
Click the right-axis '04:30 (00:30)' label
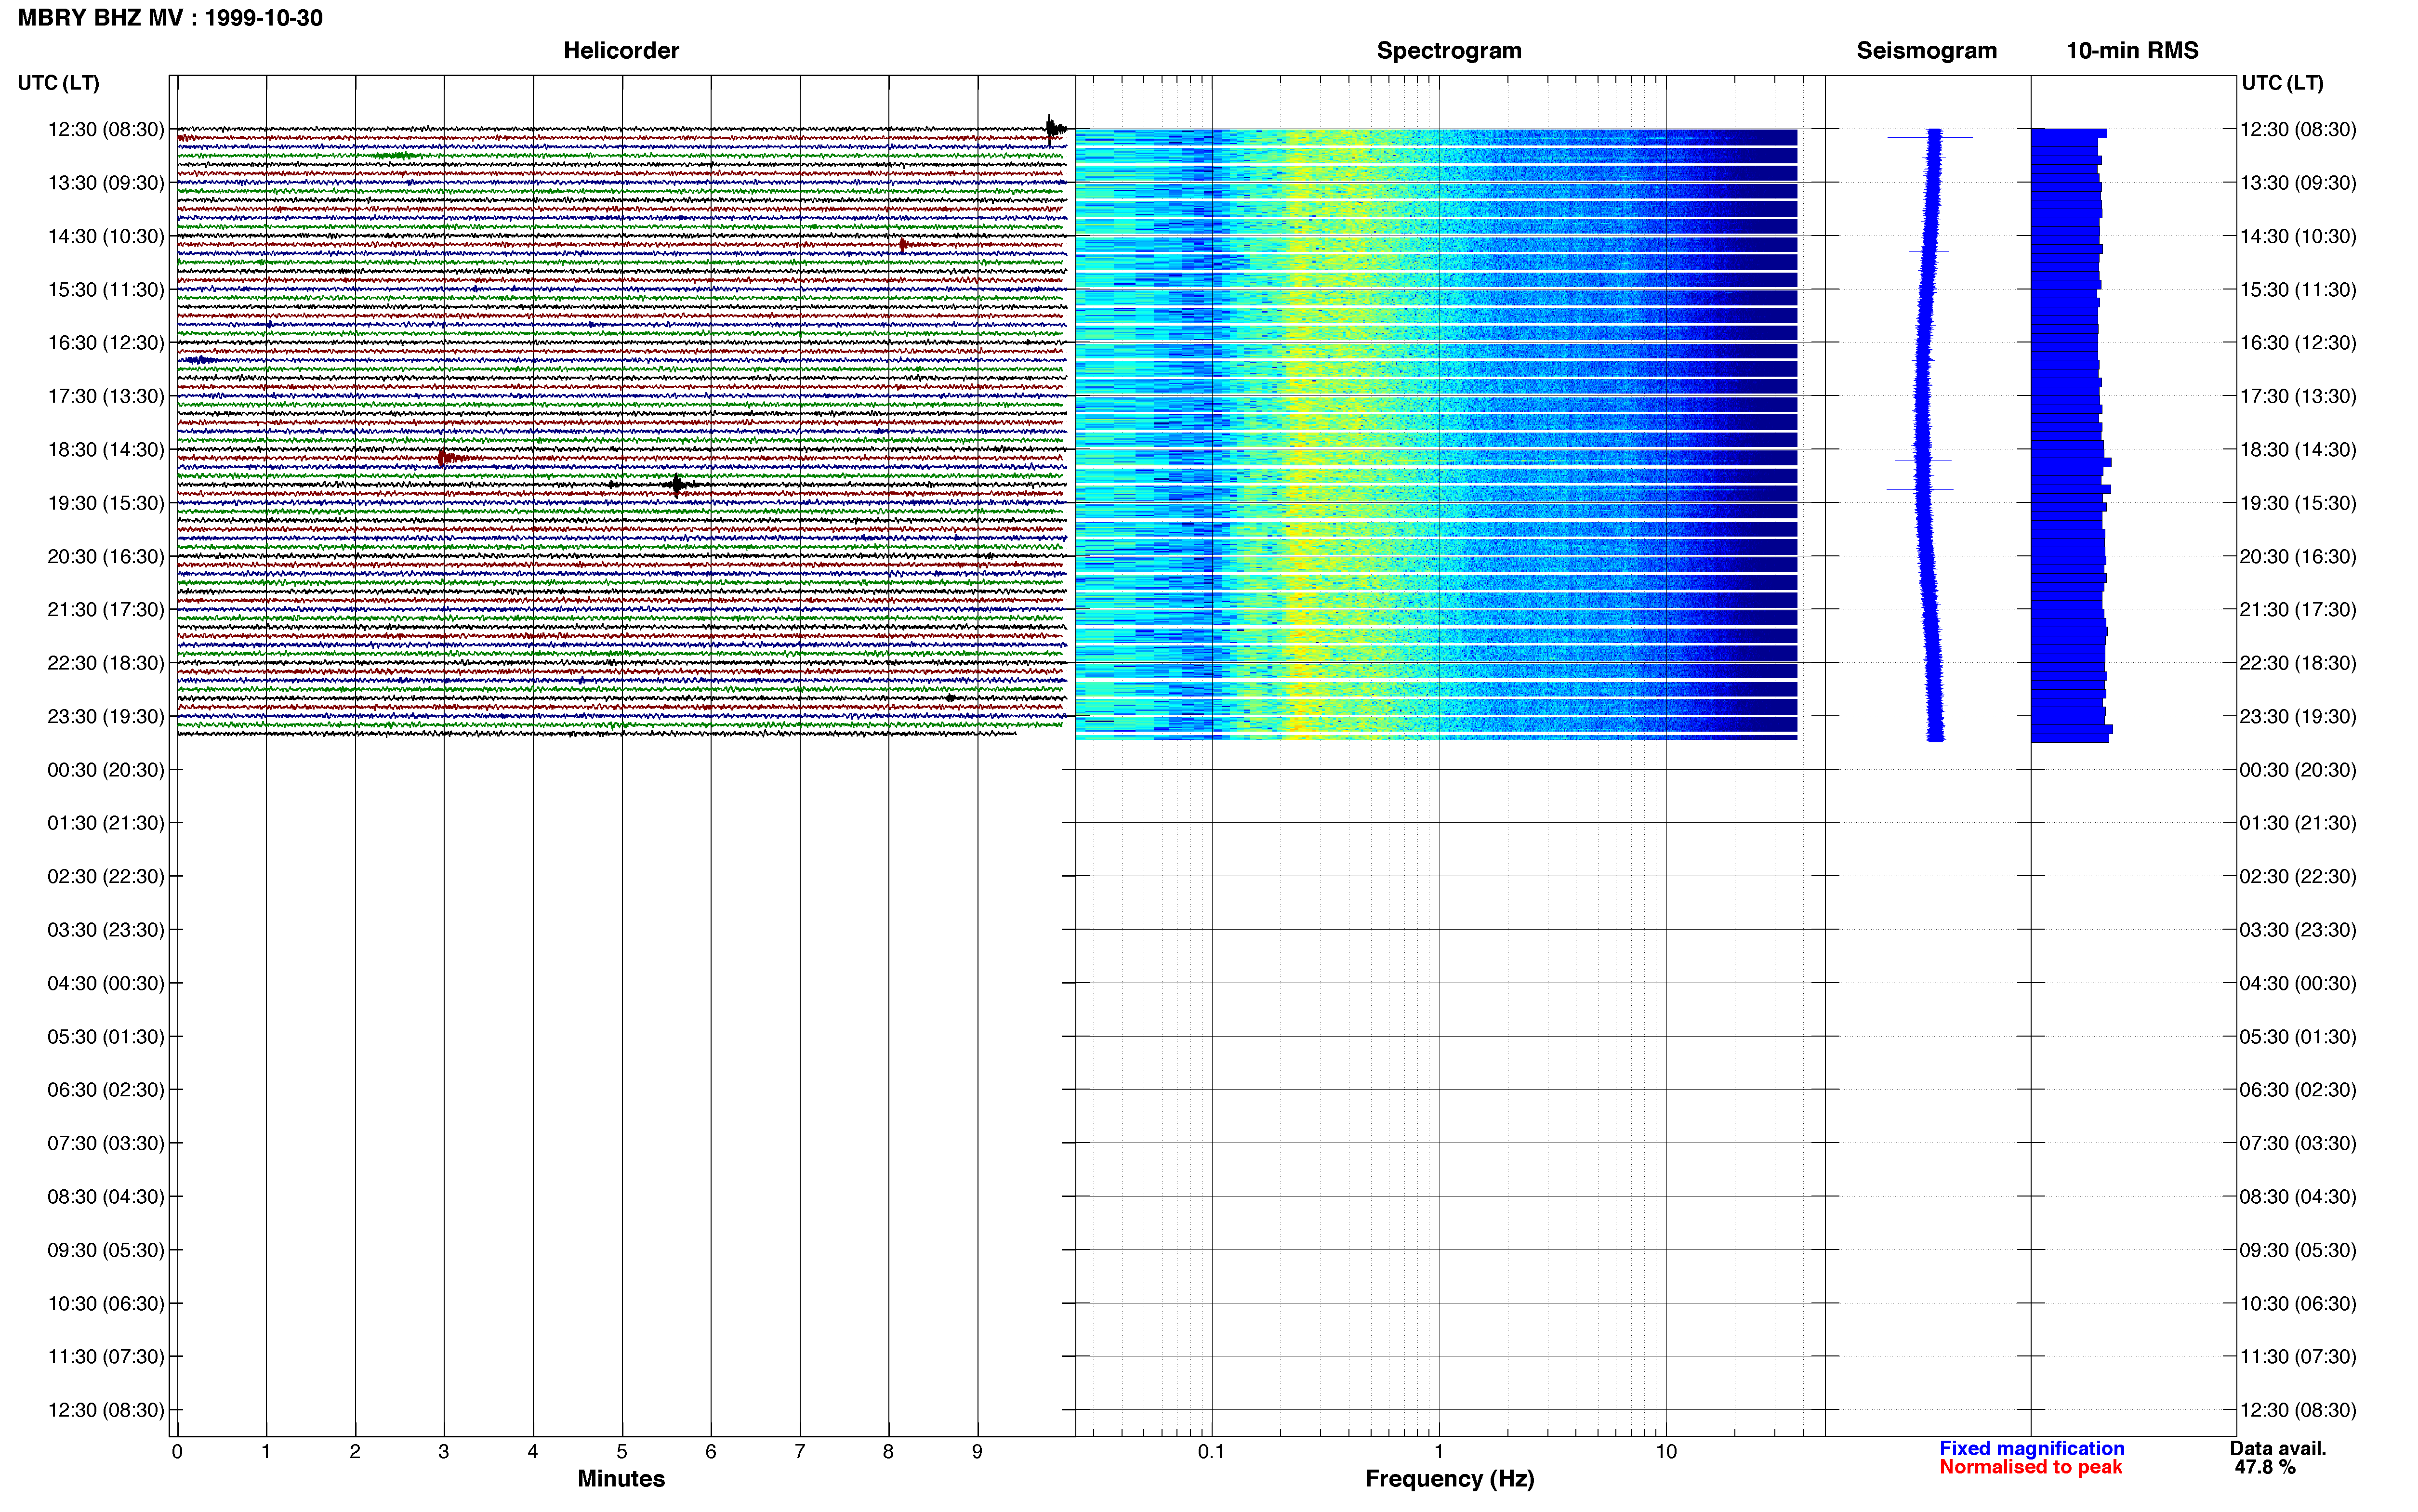point(2297,983)
